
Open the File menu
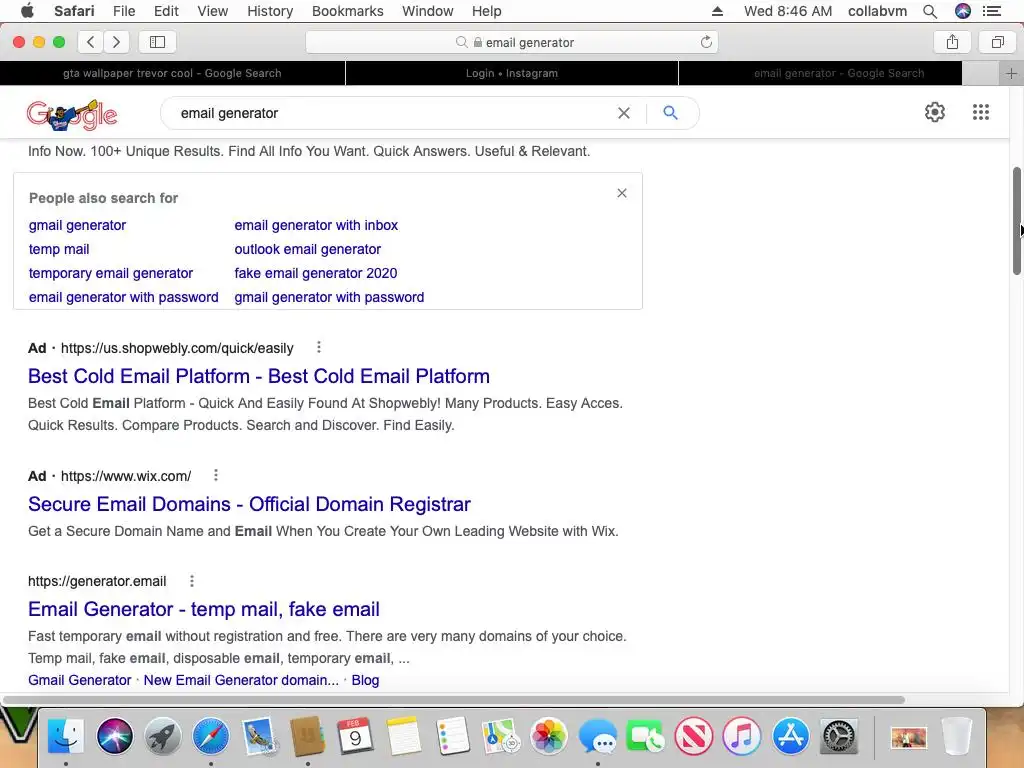(123, 11)
